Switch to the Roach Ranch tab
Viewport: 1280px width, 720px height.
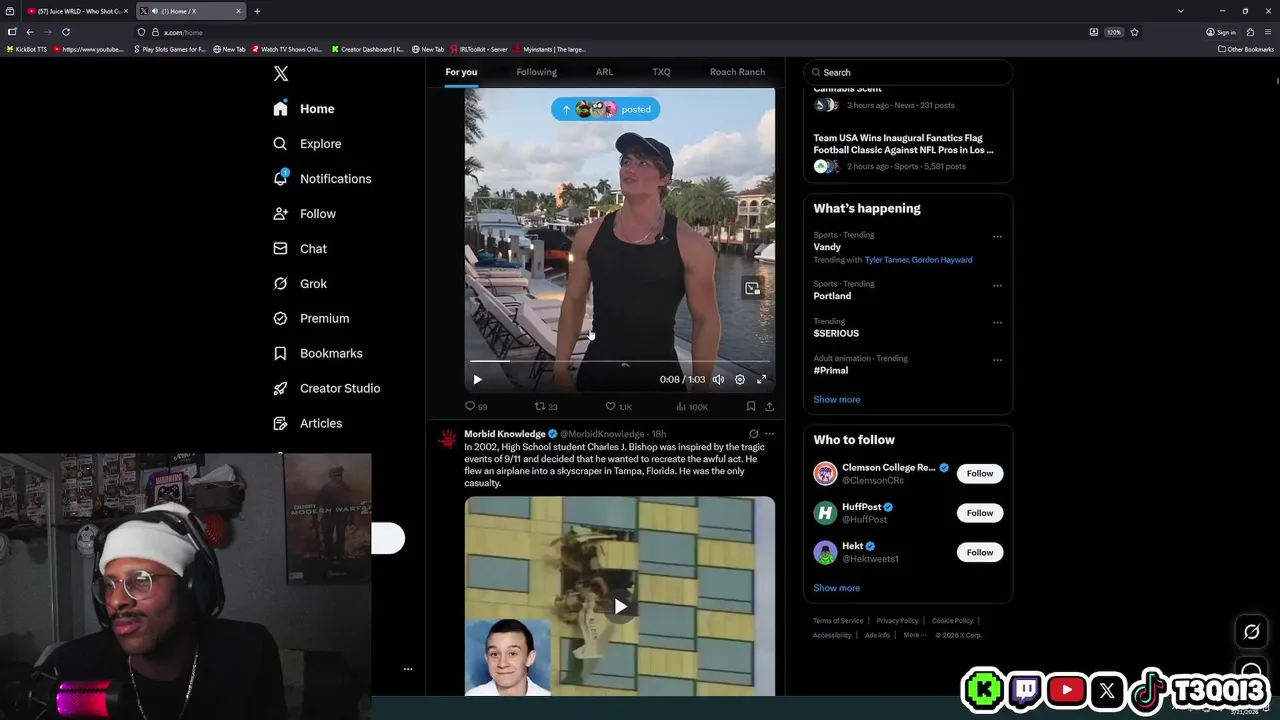tap(737, 72)
